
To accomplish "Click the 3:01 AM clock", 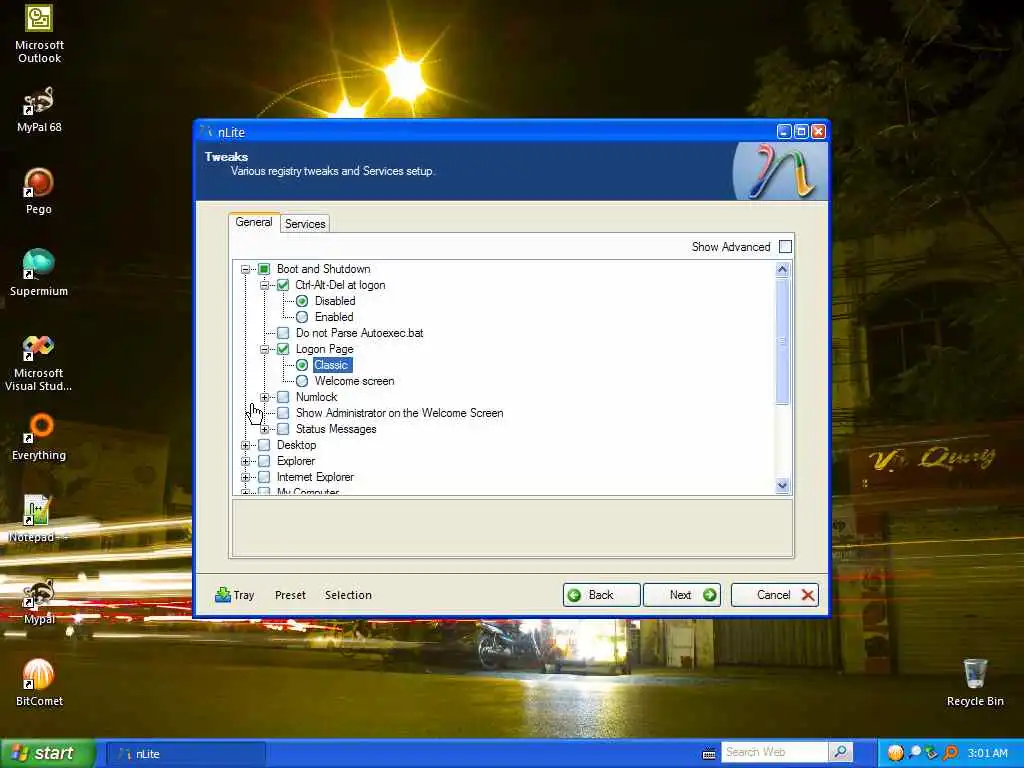I will 987,753.
